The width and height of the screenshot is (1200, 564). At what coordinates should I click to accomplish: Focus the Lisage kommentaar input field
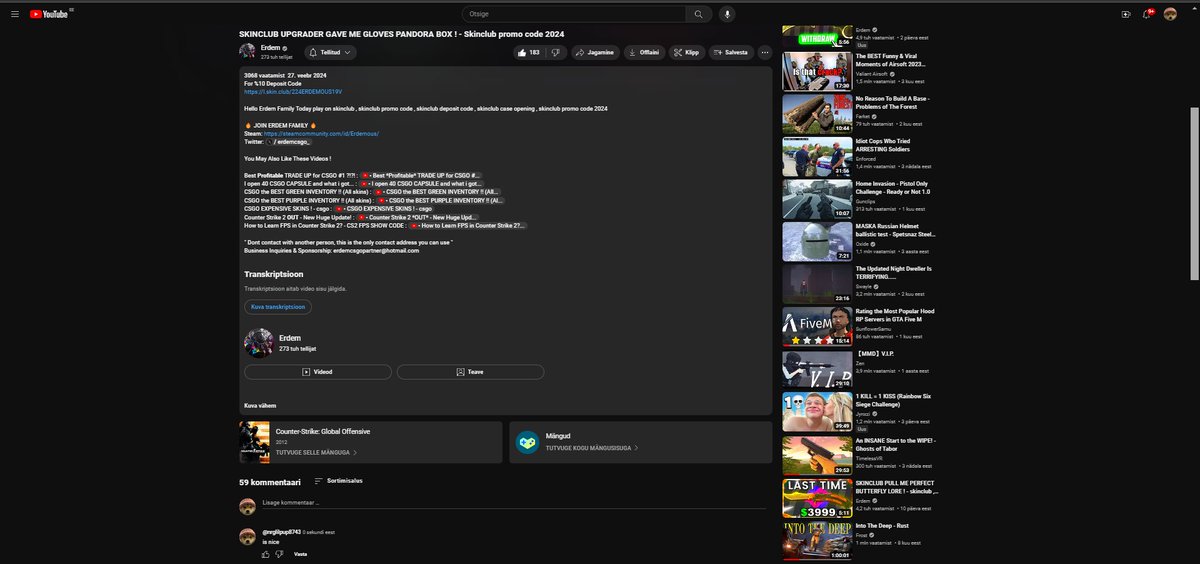tap(515, 502)
